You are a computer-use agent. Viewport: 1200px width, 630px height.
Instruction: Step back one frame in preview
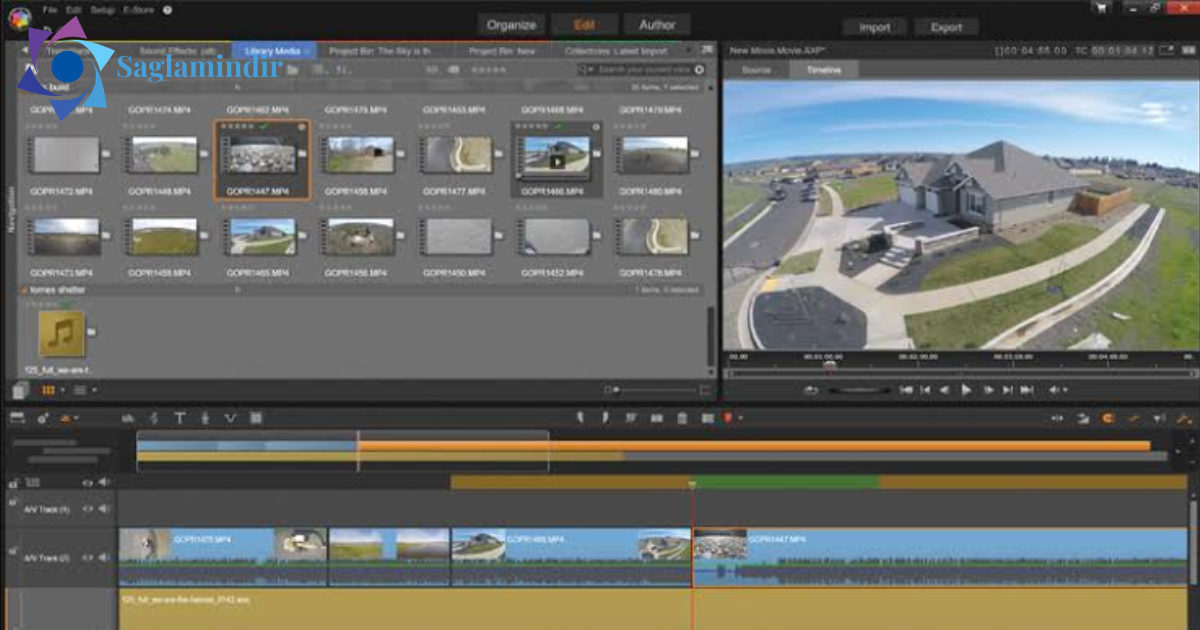coord(944,390)
